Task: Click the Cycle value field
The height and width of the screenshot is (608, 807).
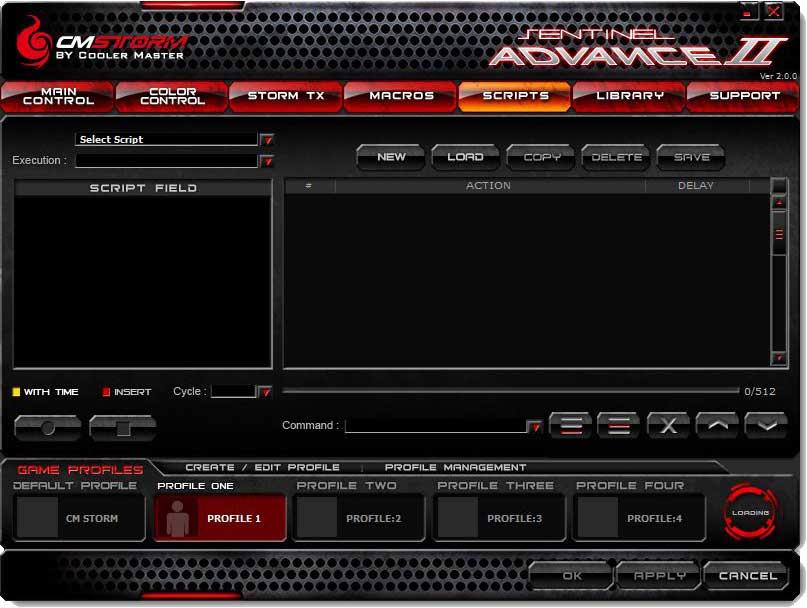Action: pyautogui.click(x=233, y=392)
